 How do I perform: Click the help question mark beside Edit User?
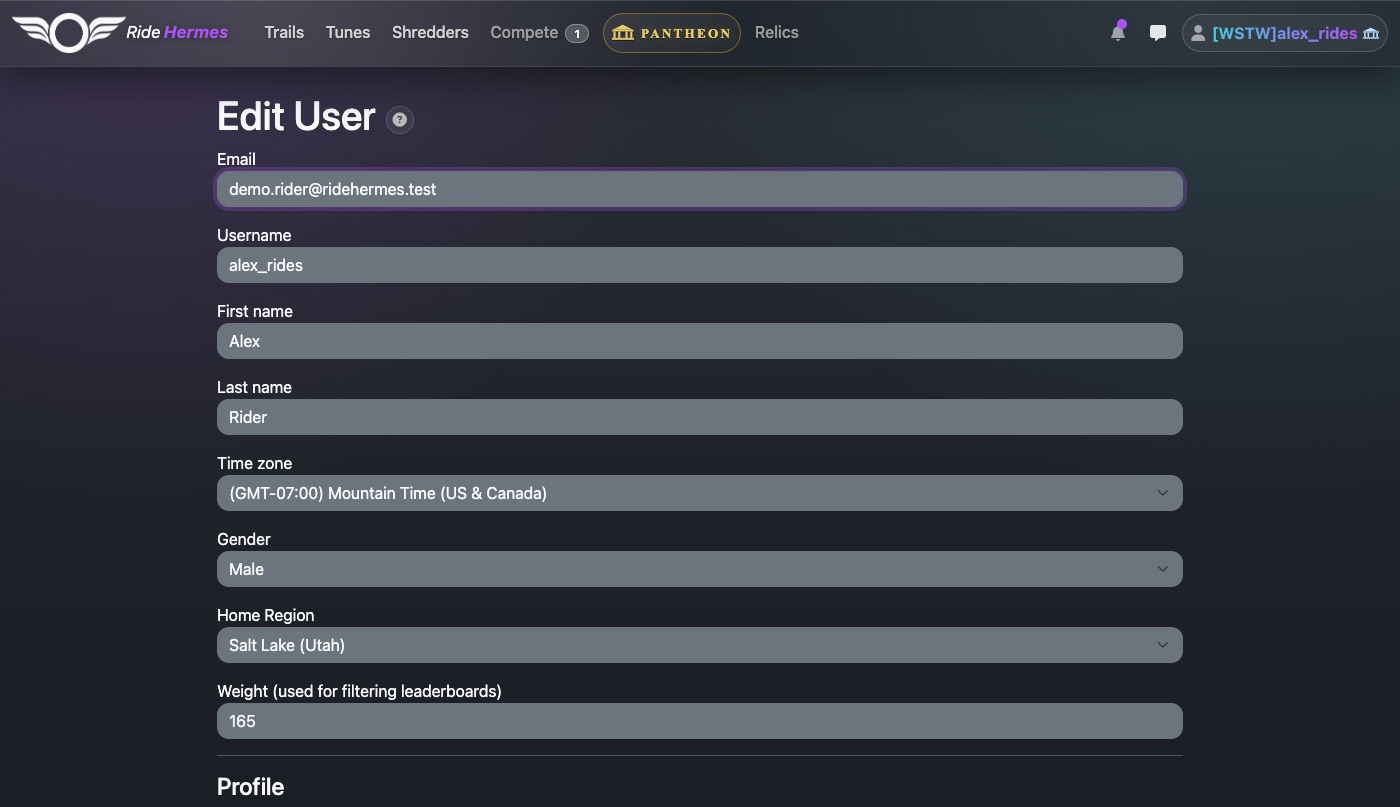[x=400, y=120]
